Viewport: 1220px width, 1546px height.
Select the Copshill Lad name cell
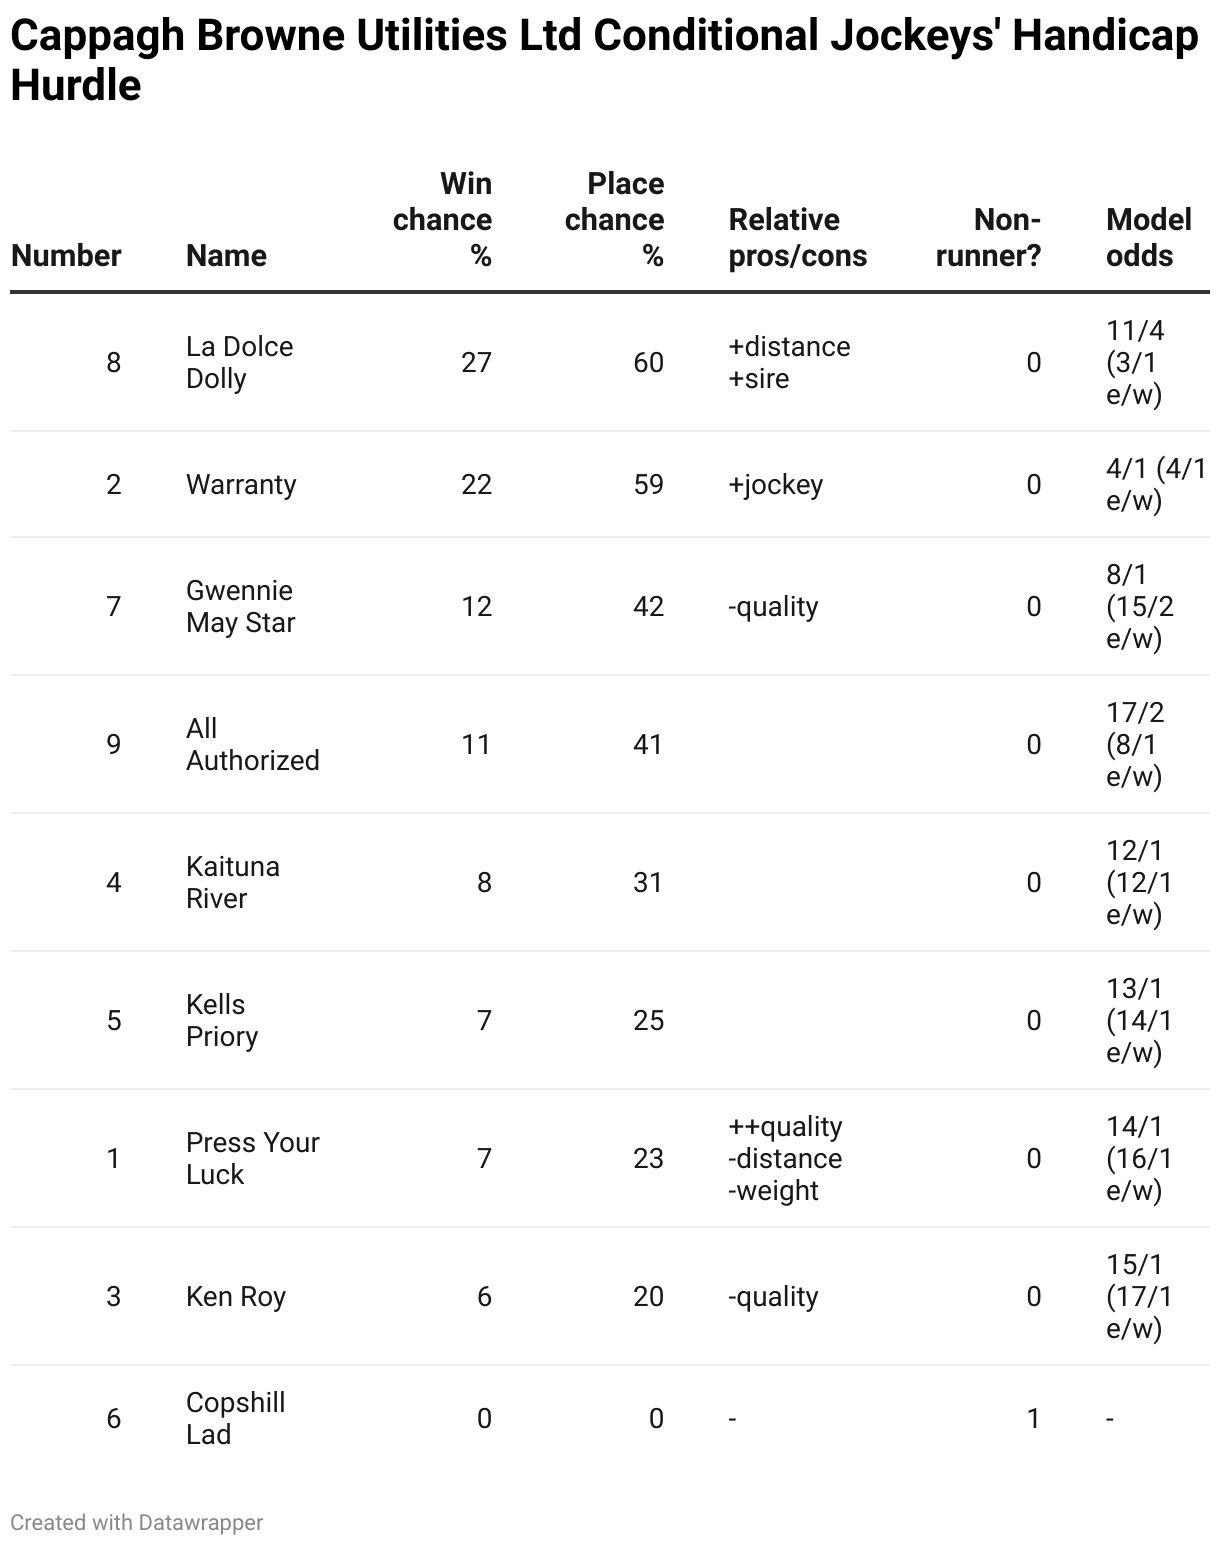click(236, 1418)
